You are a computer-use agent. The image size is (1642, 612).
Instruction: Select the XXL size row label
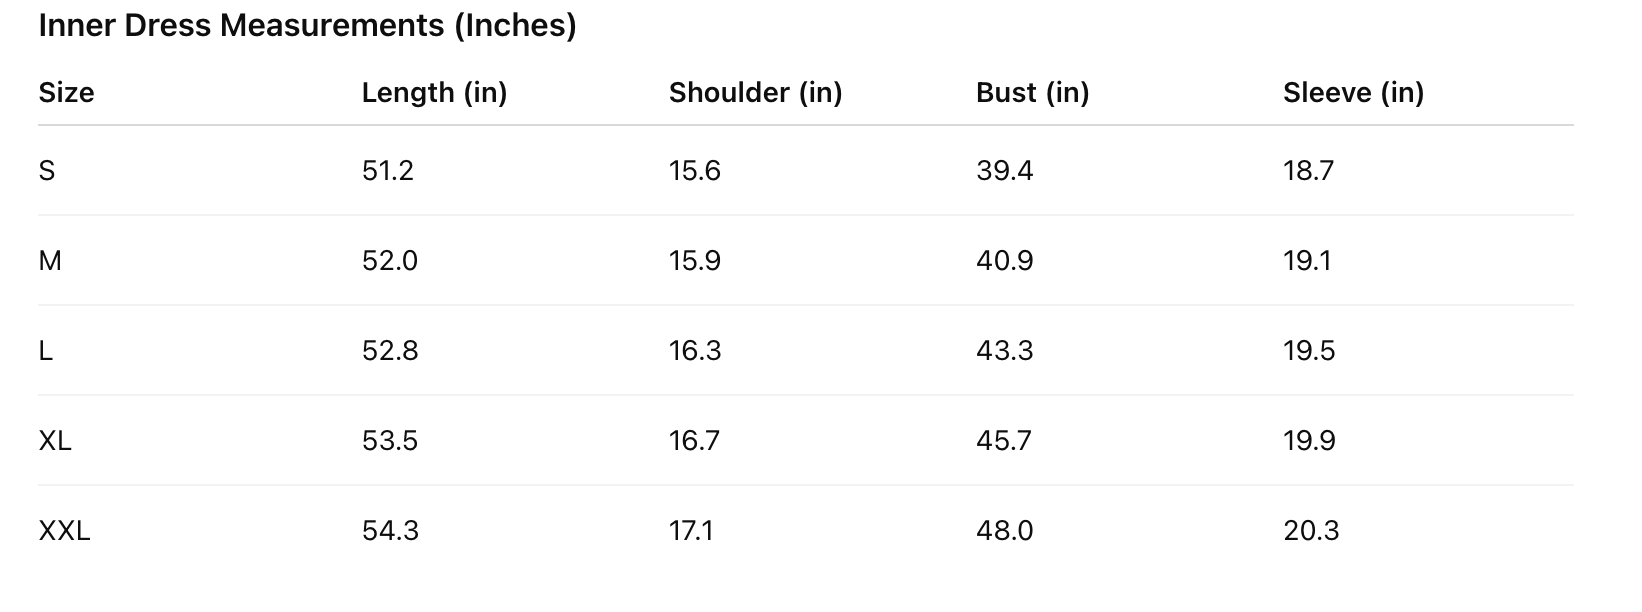(x=64, y=531)
